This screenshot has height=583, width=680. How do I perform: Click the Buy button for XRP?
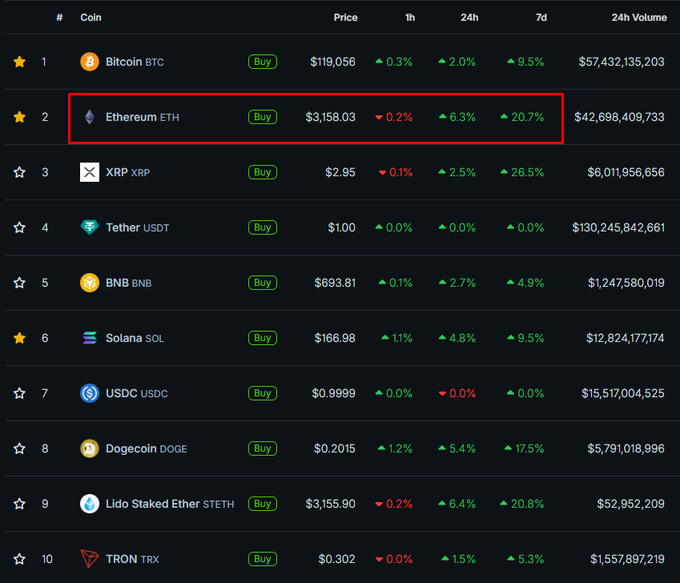[262, 172]
